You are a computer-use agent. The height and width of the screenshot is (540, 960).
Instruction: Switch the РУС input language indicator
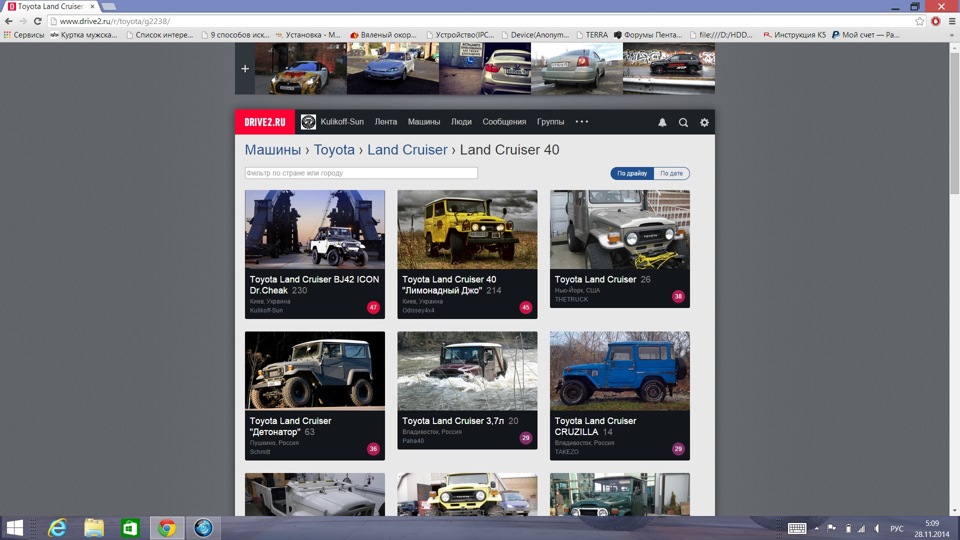[896, 528]
